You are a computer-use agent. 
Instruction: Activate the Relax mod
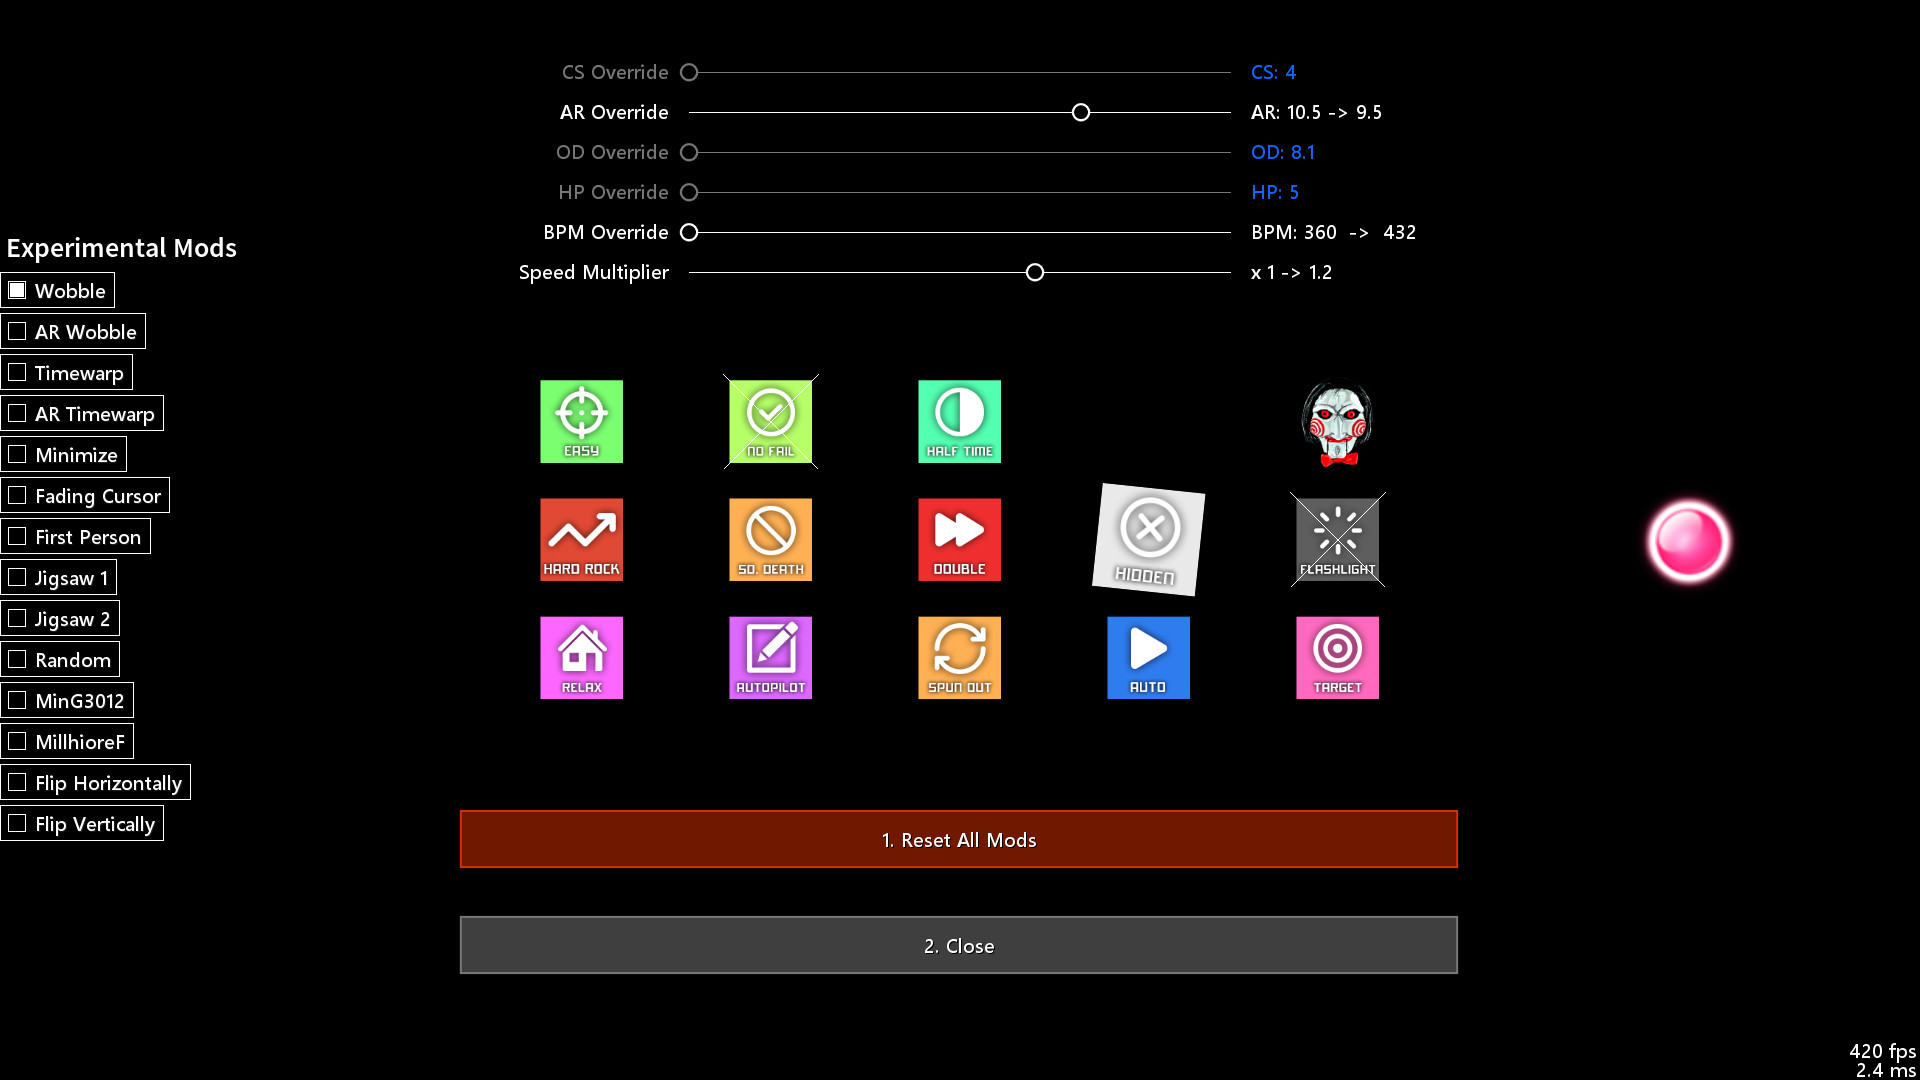[x=582, y=657]
